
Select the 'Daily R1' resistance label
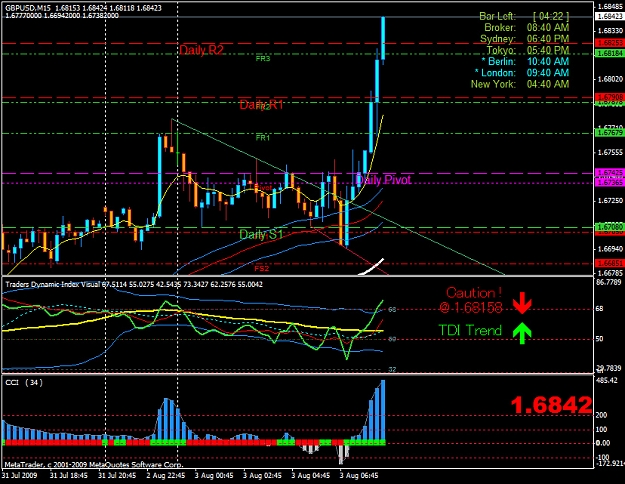(261, 105)
